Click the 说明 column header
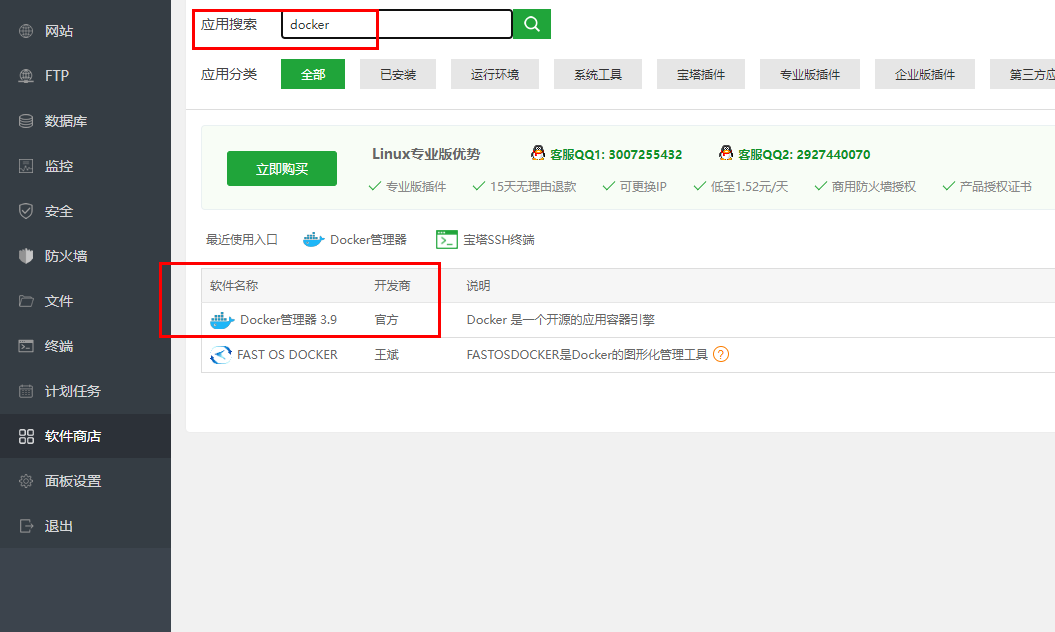Image resolution: width=1055 pixels, height=632 pixels. [478, 285]
